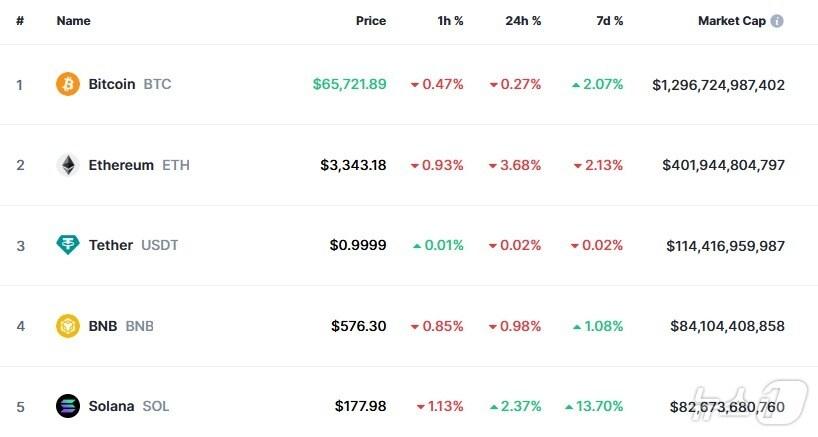The width and height of the screenshot is (818, 437).
Task: Sort by the 24h % column header
Action: pos(523,21)
